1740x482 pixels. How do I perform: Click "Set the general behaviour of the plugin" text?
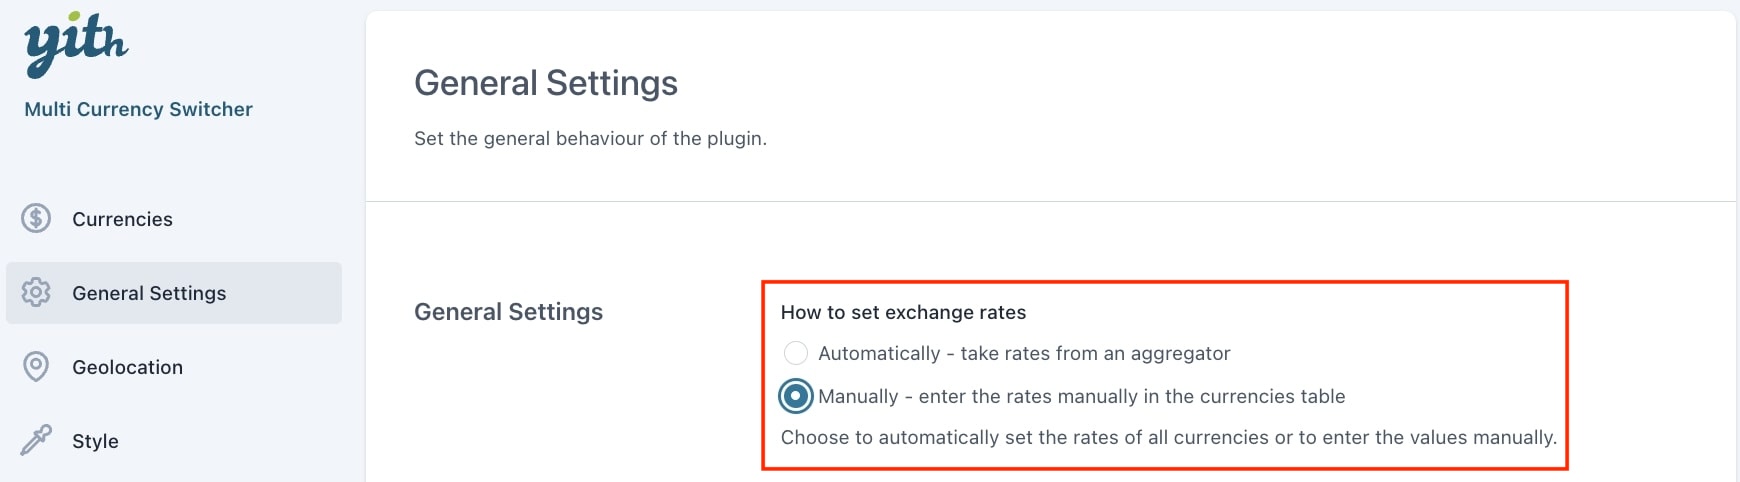point(590,138)
